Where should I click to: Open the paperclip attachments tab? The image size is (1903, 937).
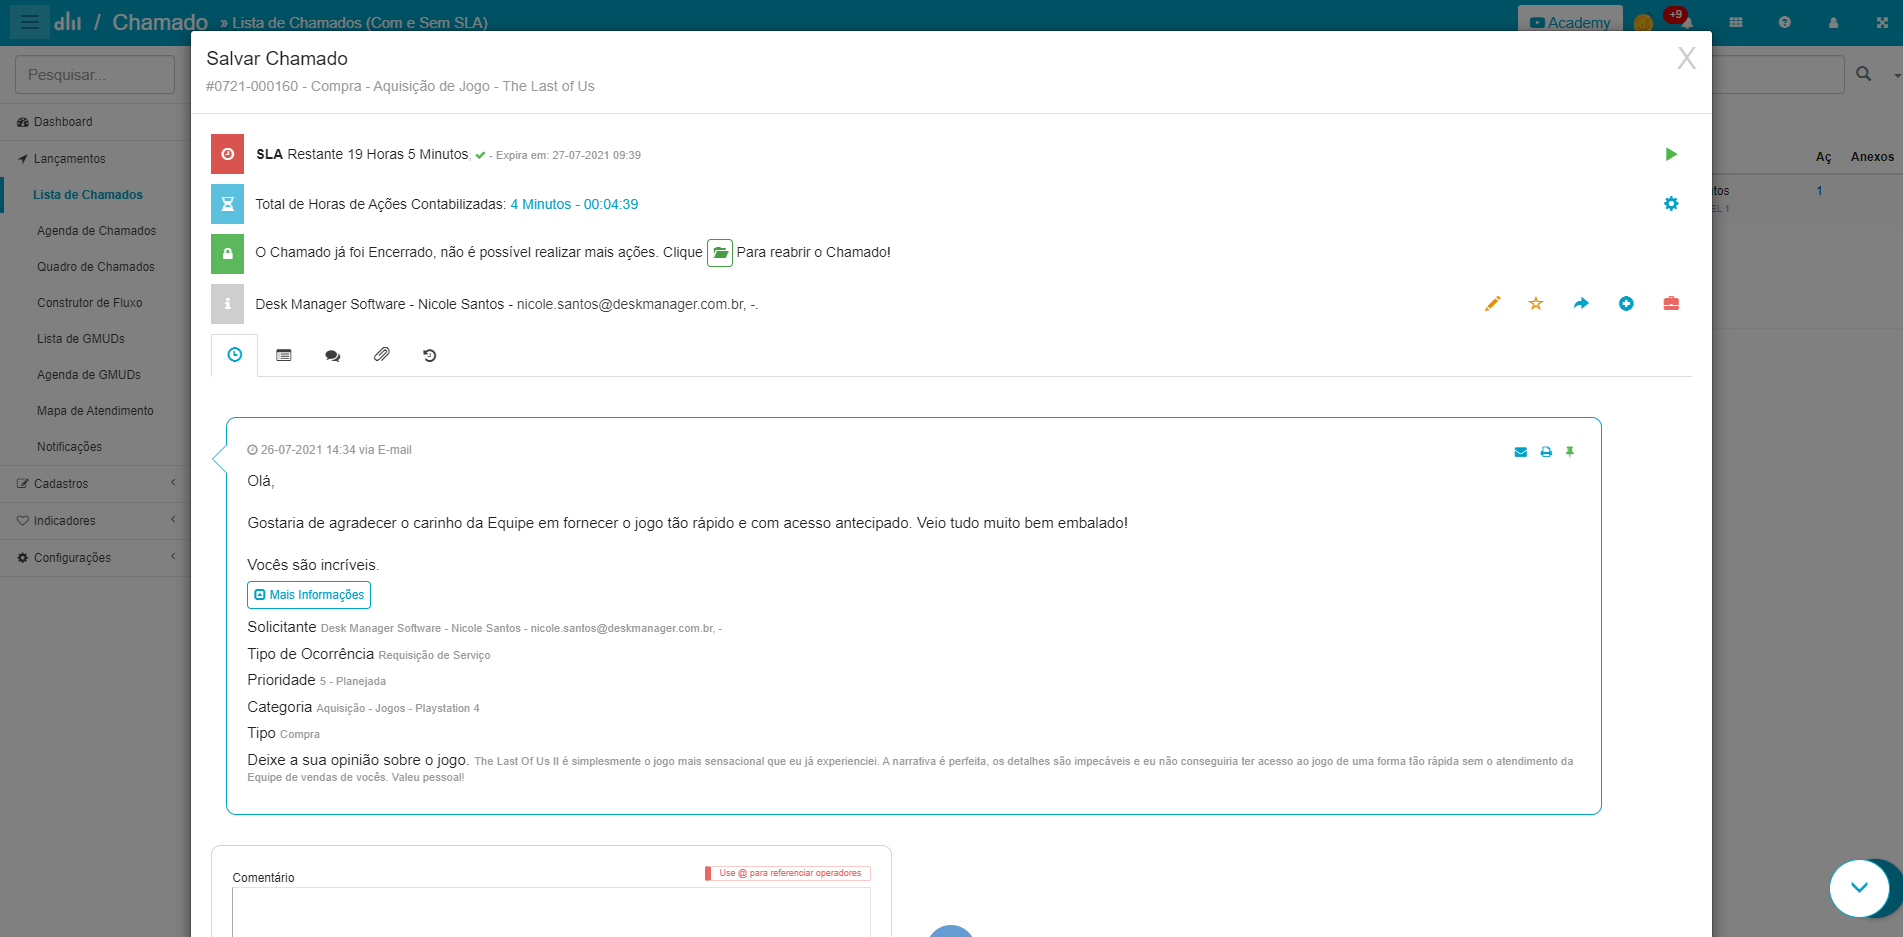[x=382, y=355]
